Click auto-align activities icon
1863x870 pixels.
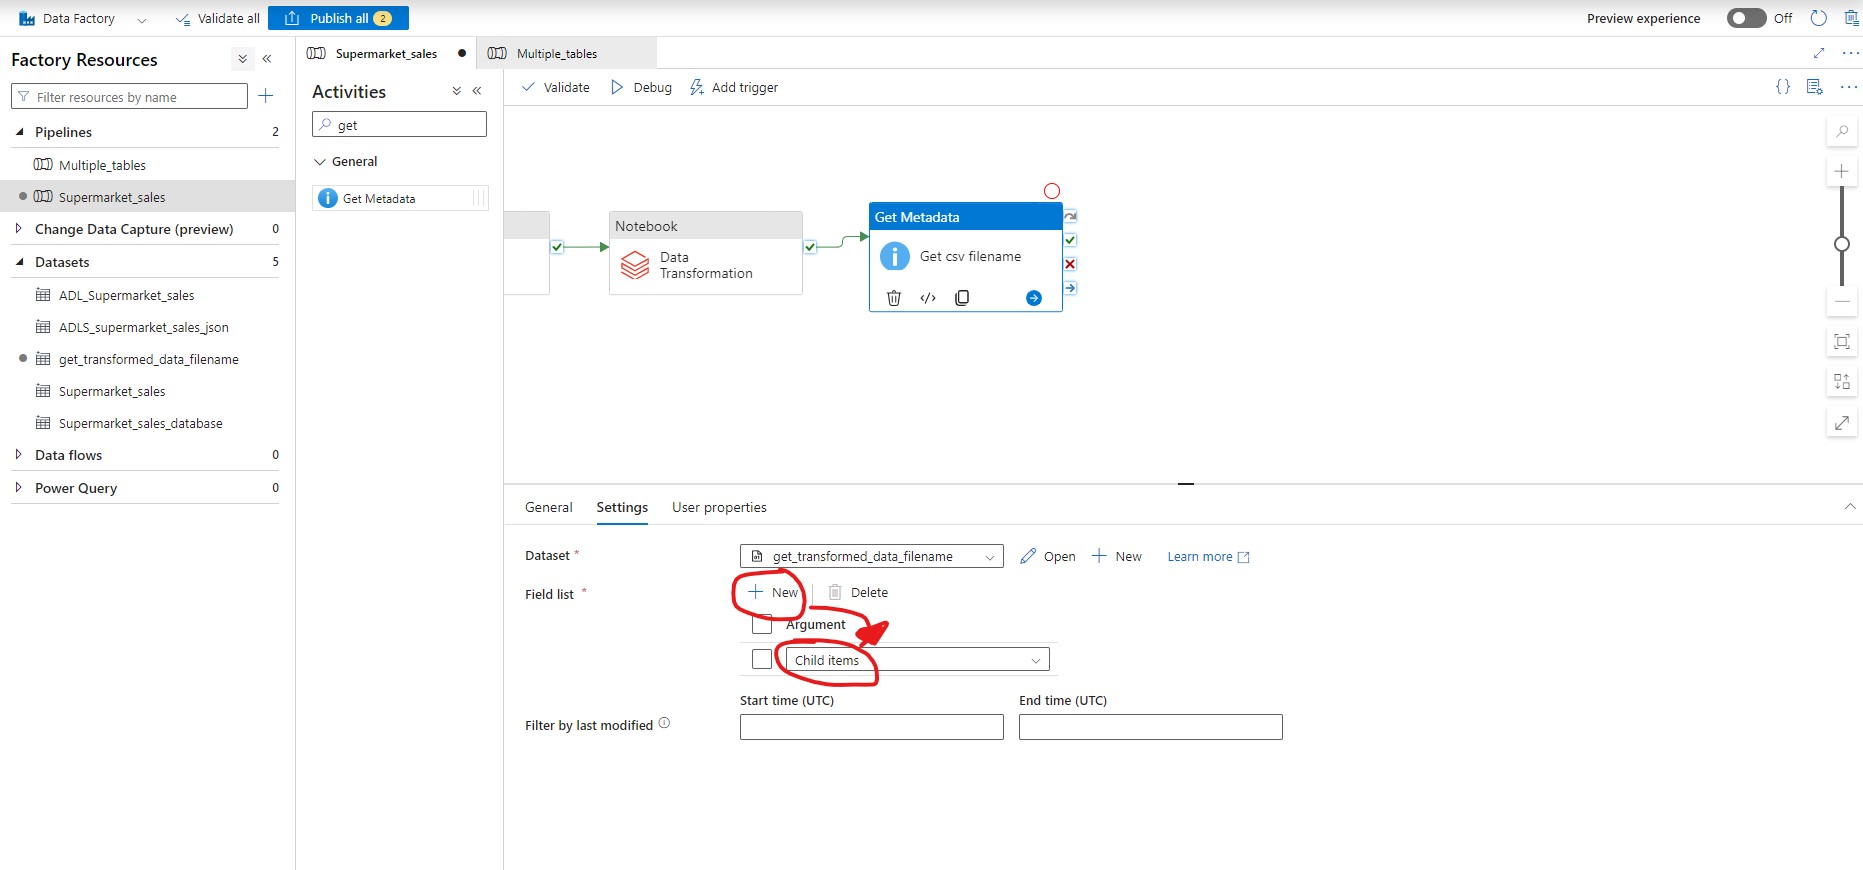1842,382
